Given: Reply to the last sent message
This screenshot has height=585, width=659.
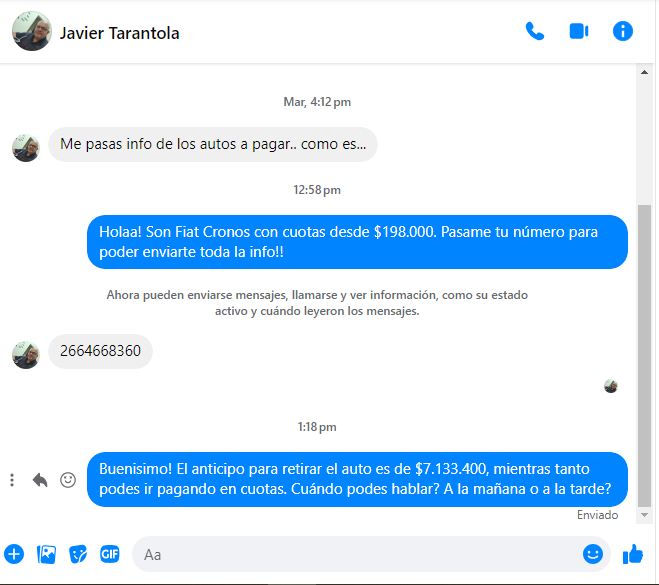Looking at the screenshot, I should [x=40, y=480].
